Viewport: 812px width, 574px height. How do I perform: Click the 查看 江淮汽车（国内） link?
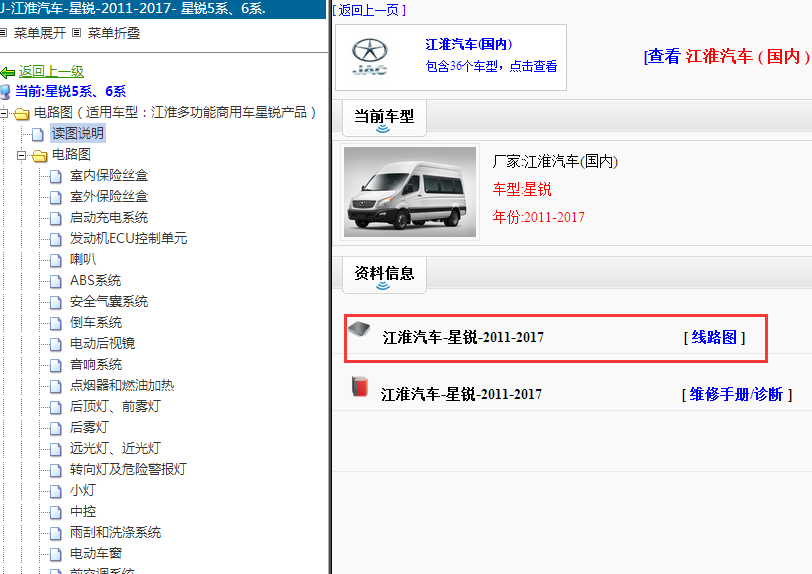(727, 56)
